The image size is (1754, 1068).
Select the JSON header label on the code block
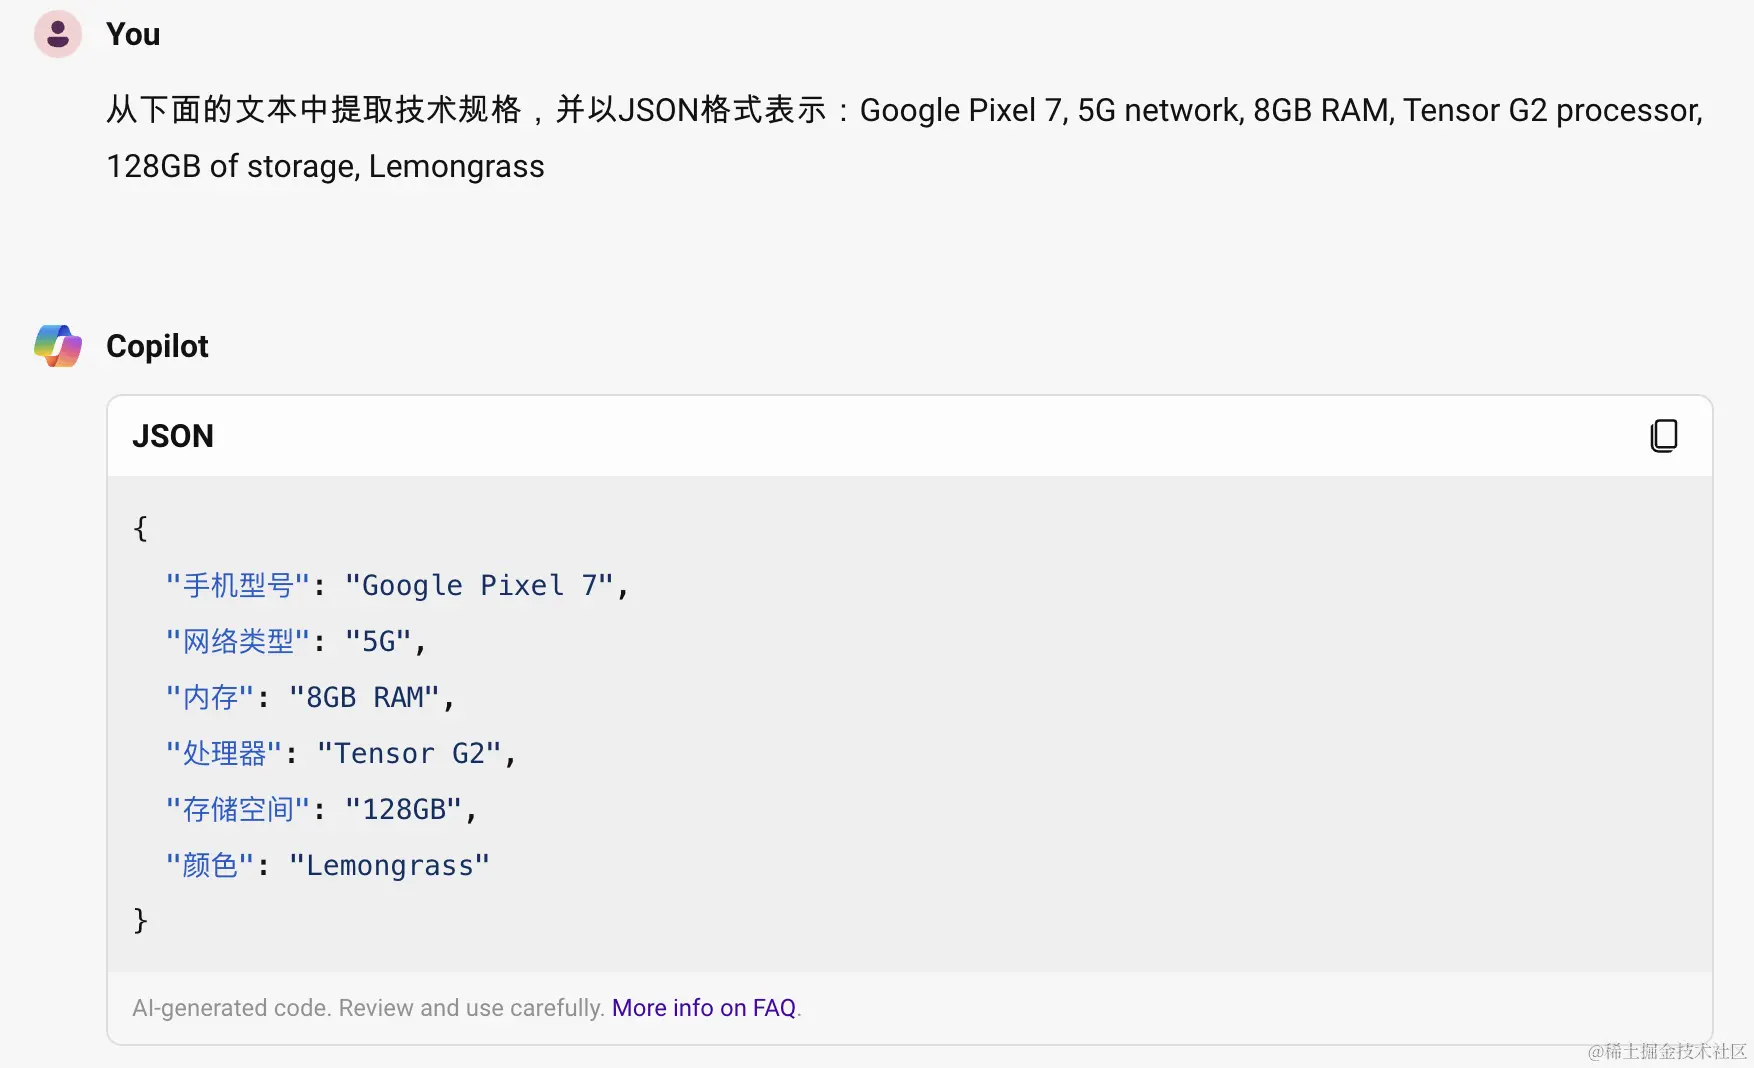[x=172, y=436]
